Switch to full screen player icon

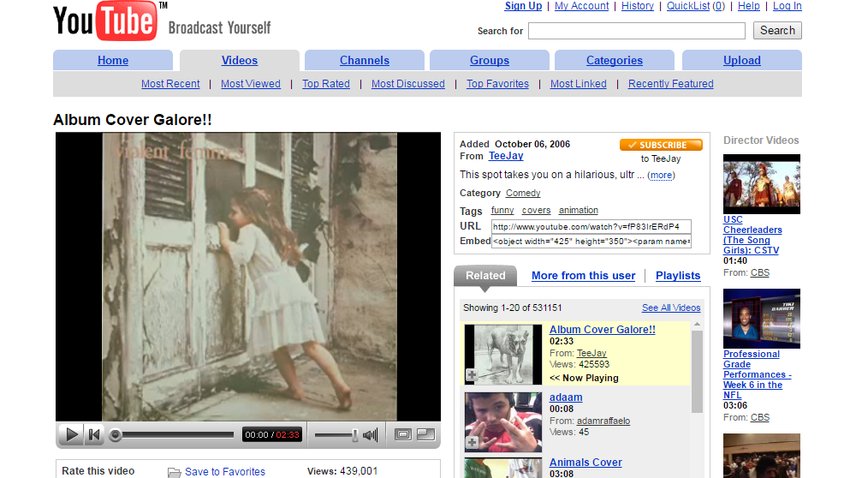click(426, 435)
